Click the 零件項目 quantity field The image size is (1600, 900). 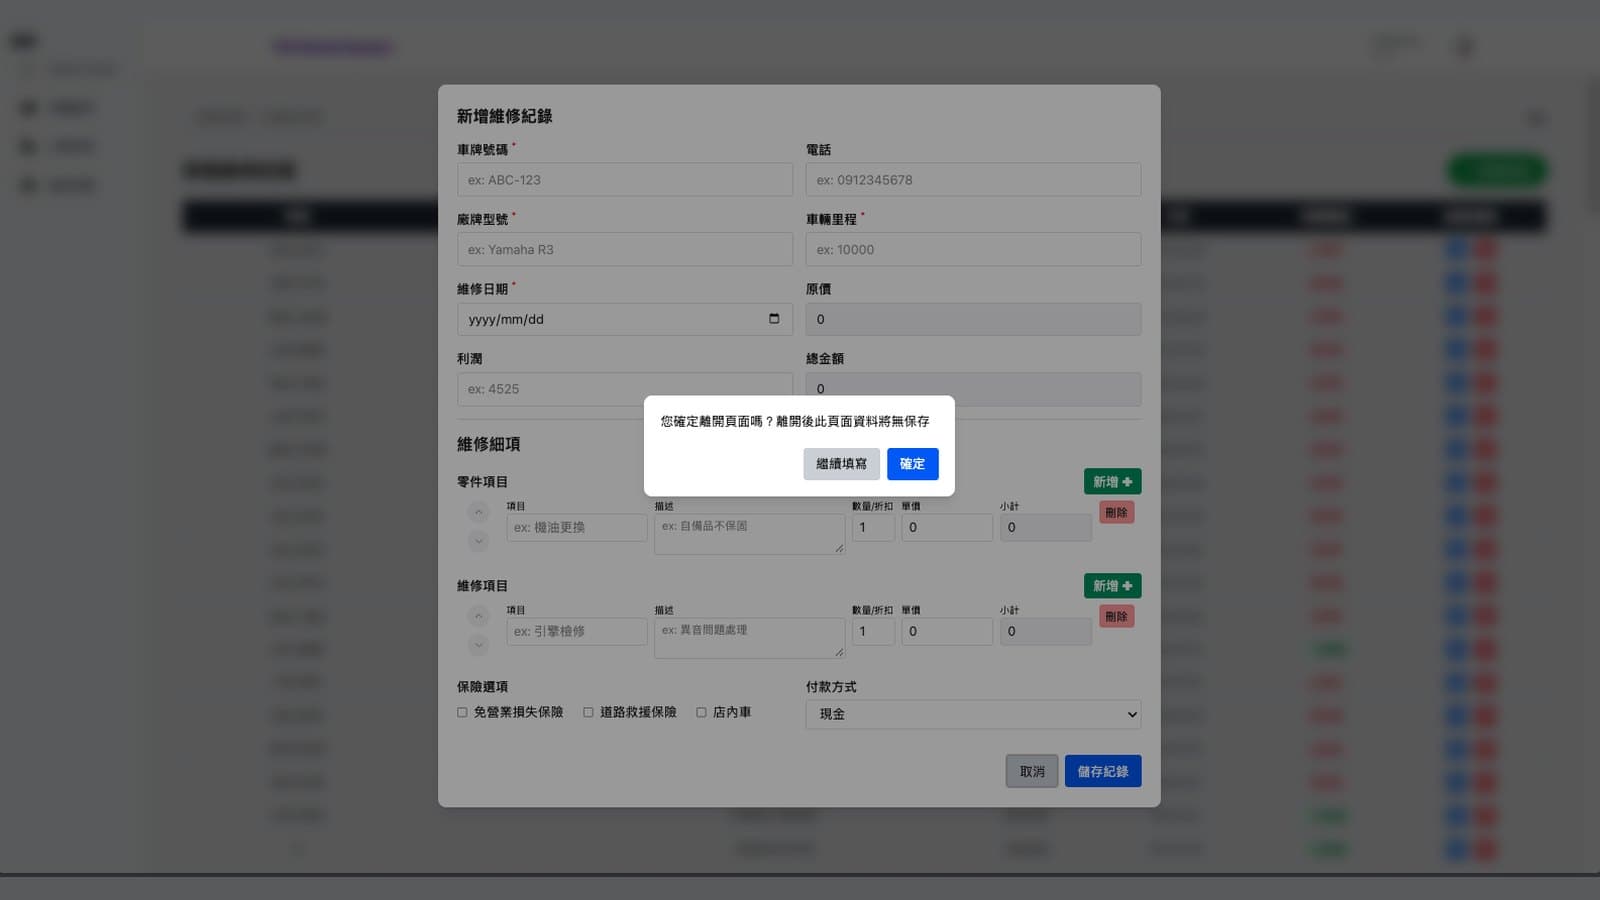pos(873,527)
